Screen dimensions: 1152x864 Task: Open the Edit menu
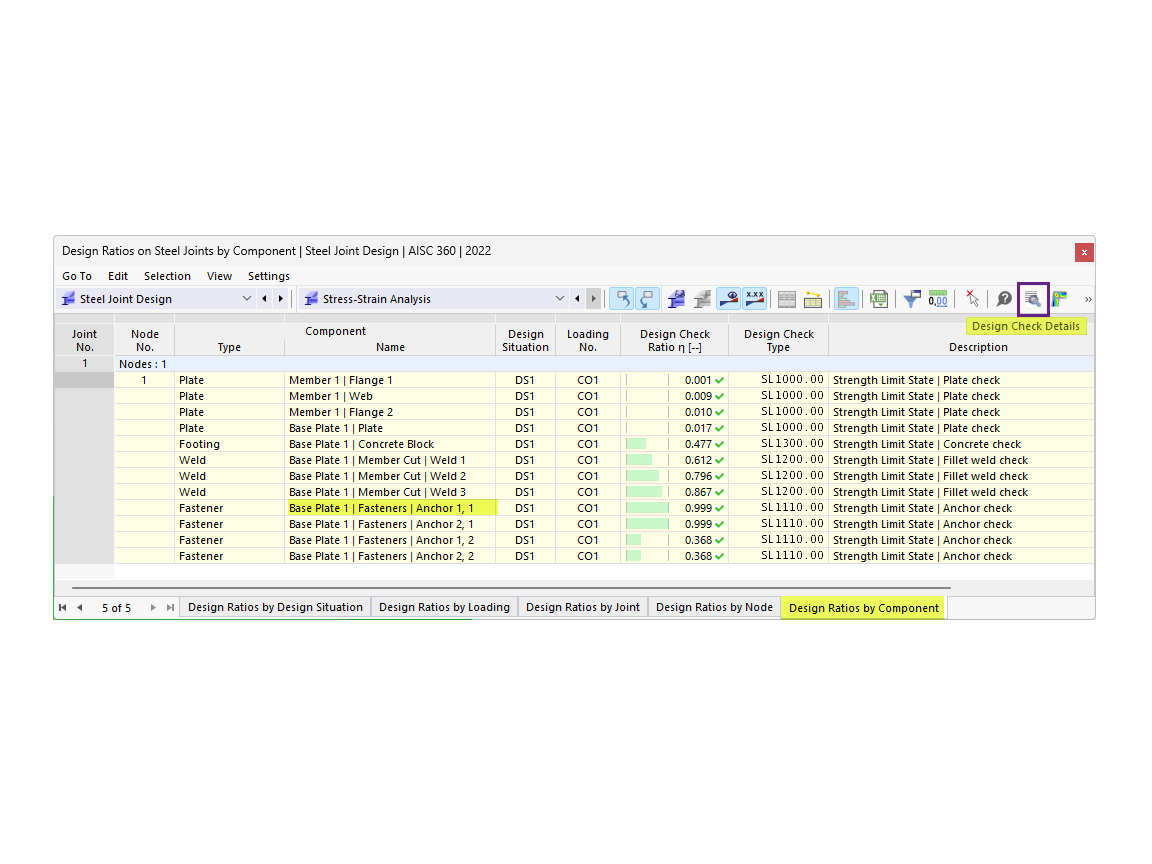(118, 276)
